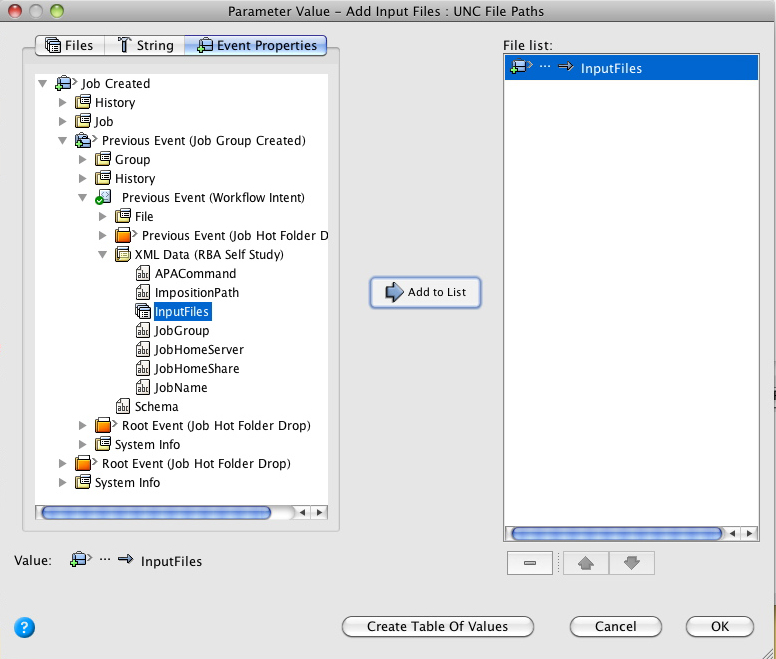Expand the Group node
Viewport: 776px width, 659px height.
coord(83,159)
